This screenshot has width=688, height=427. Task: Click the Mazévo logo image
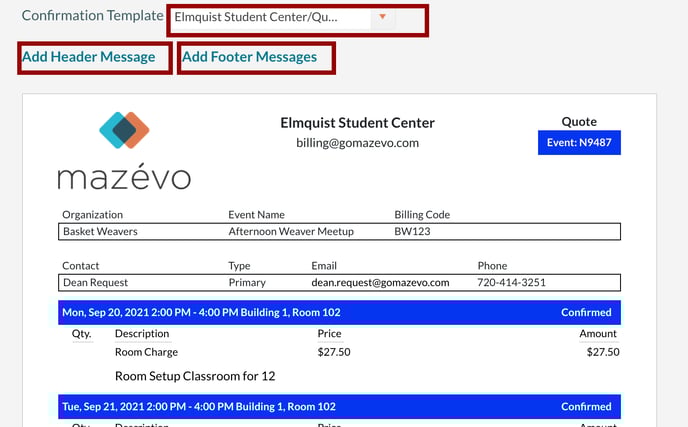click(124, 150)
